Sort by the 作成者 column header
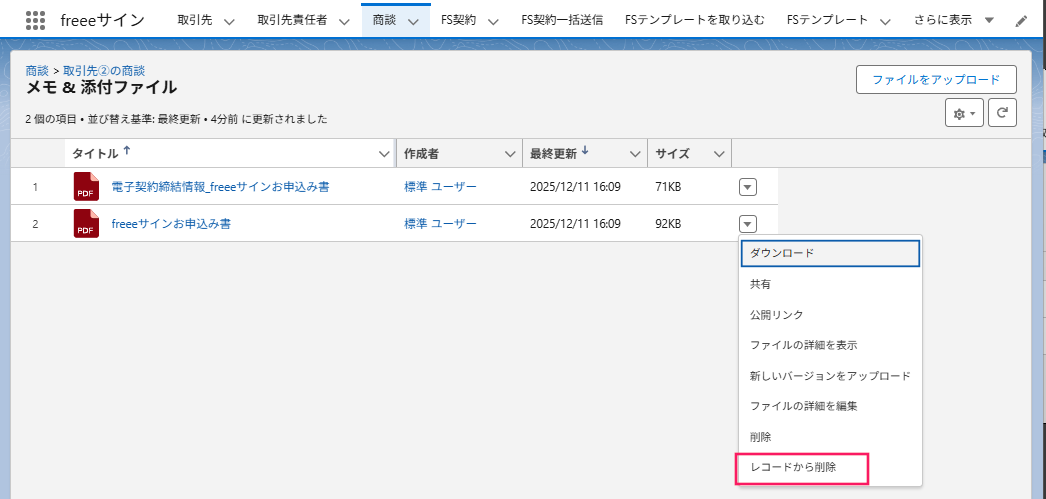 point(422,154)
